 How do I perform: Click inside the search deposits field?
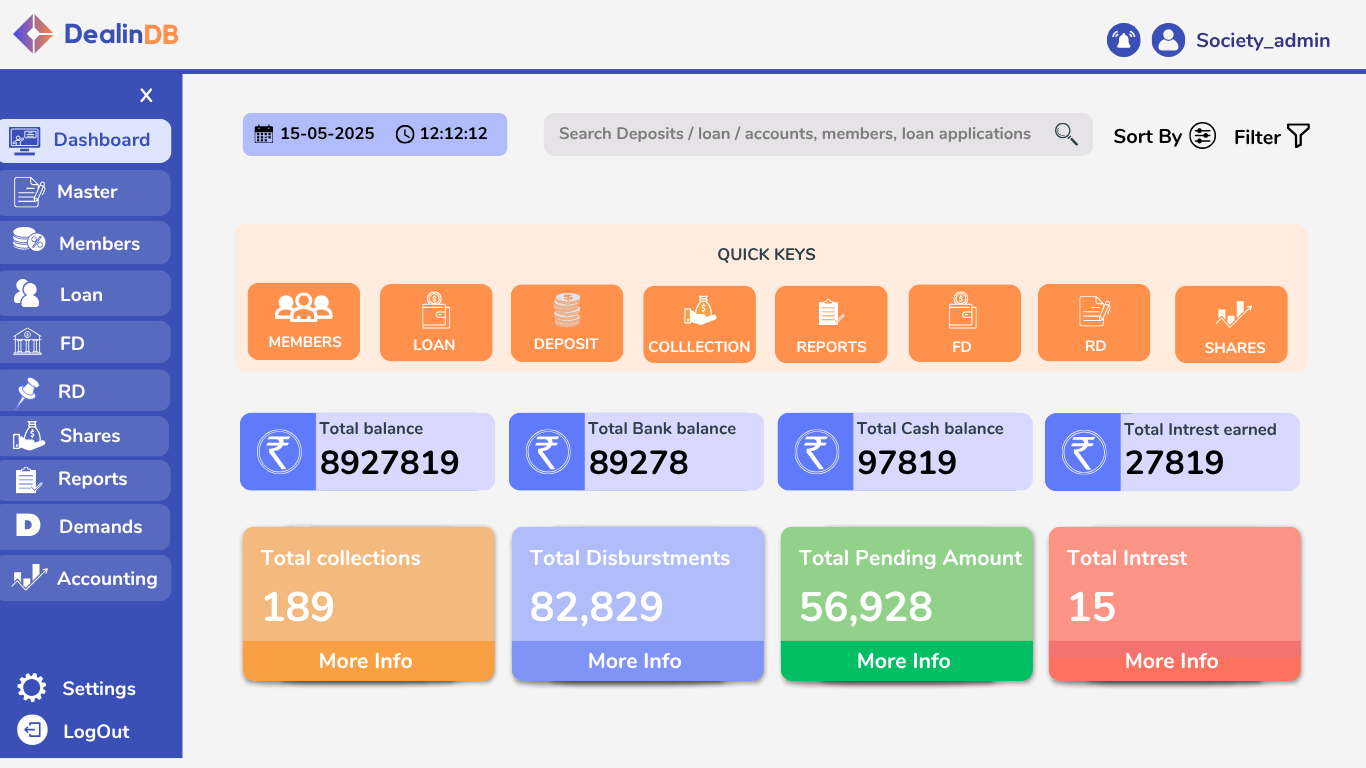[800, 133]
